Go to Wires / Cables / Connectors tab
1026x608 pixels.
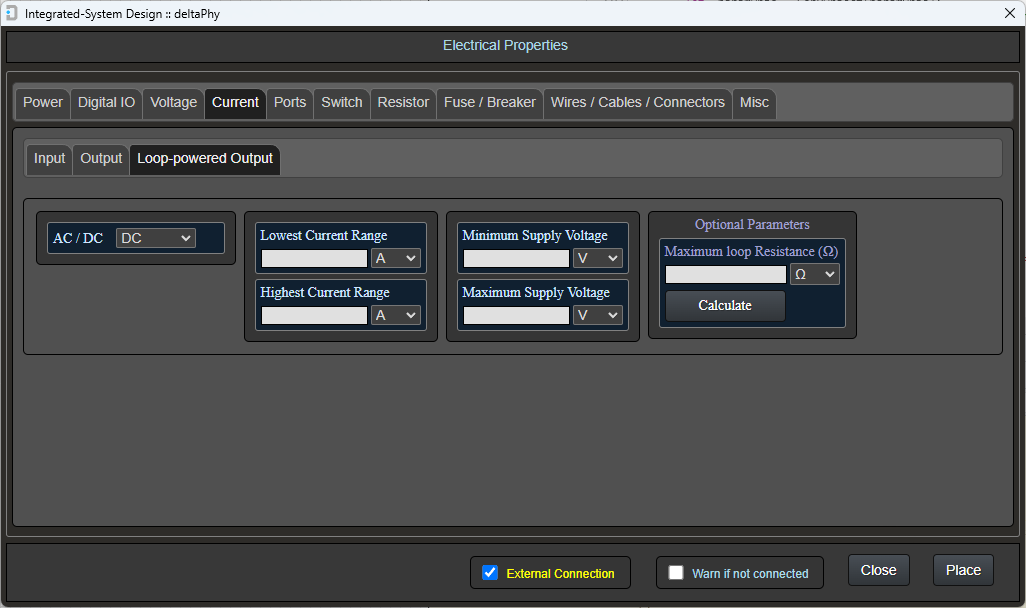click(638, 103)
